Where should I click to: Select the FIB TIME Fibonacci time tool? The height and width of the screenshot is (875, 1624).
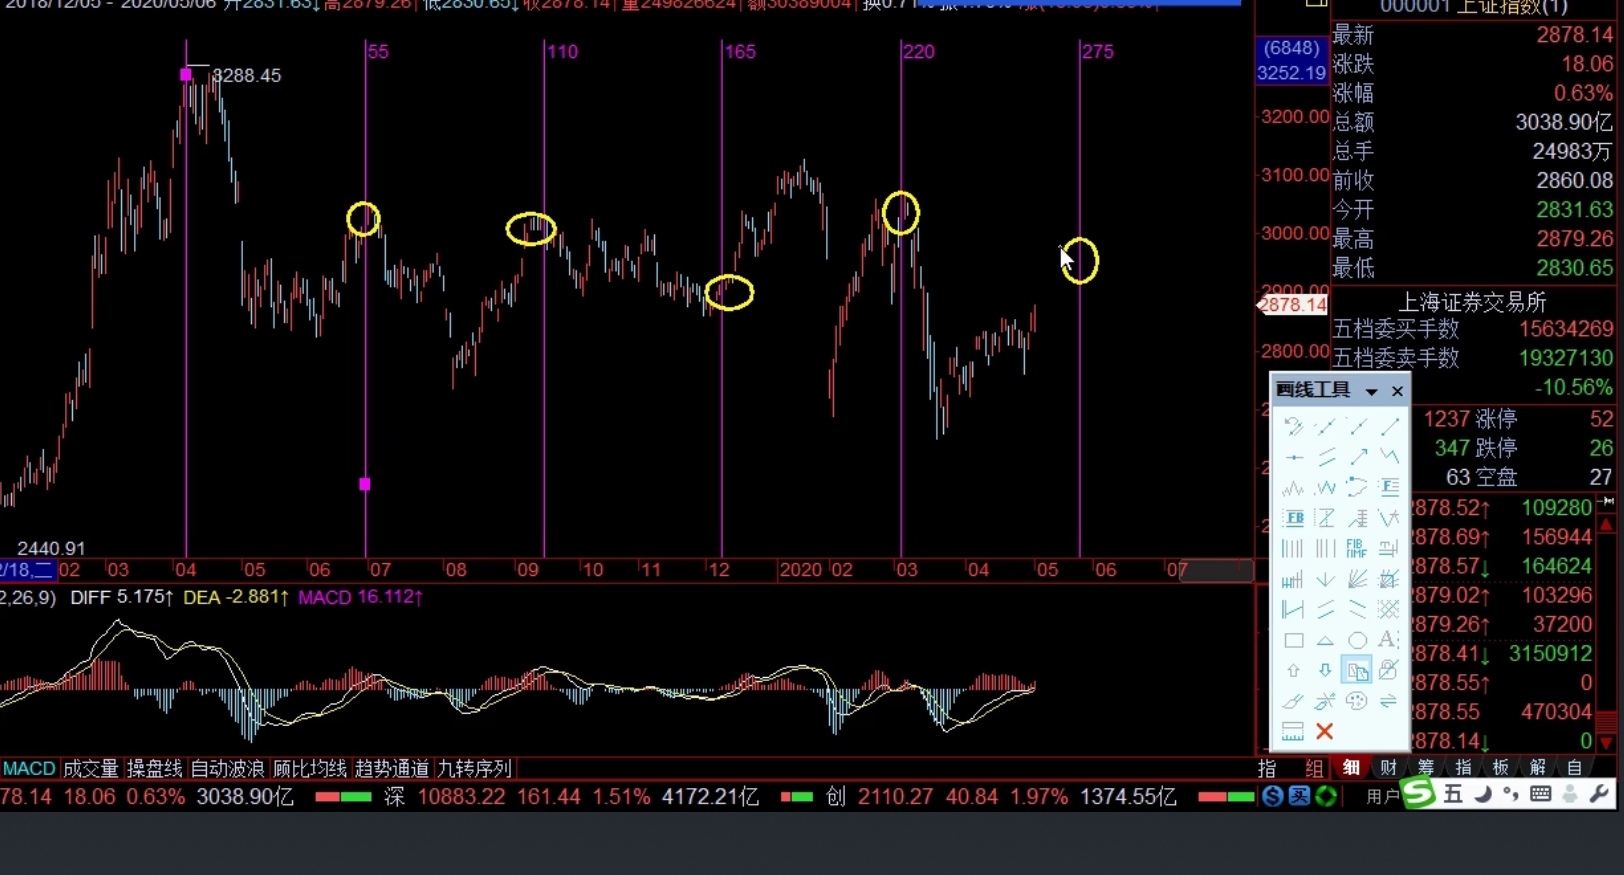click(x=1357, y=548)
